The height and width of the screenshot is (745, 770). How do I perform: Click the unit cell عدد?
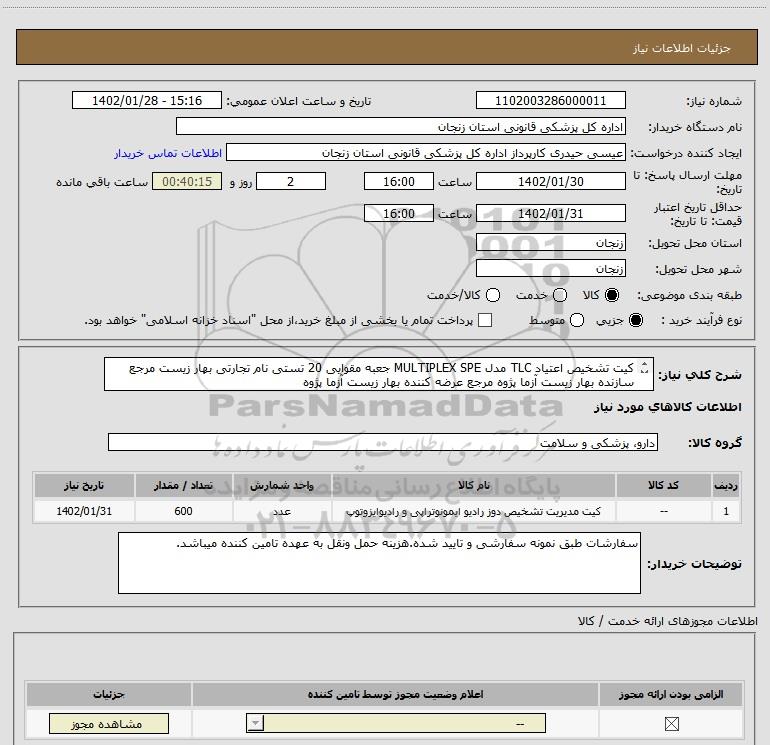tap(282, 511)
